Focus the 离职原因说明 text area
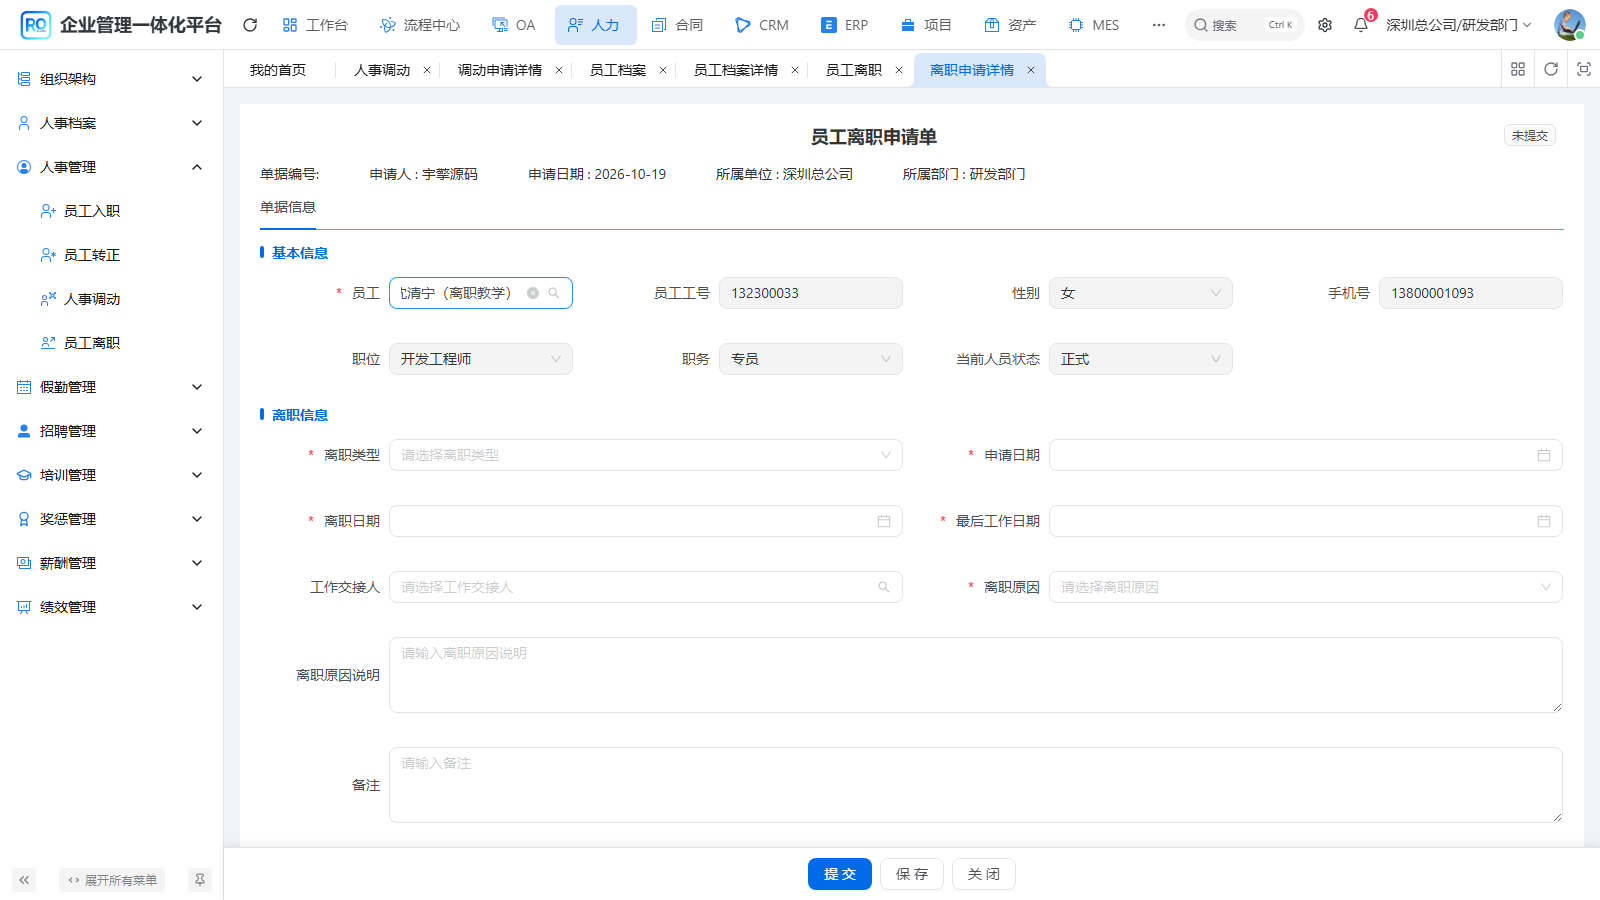This screenshot has height=900, width=1600. 976,675
